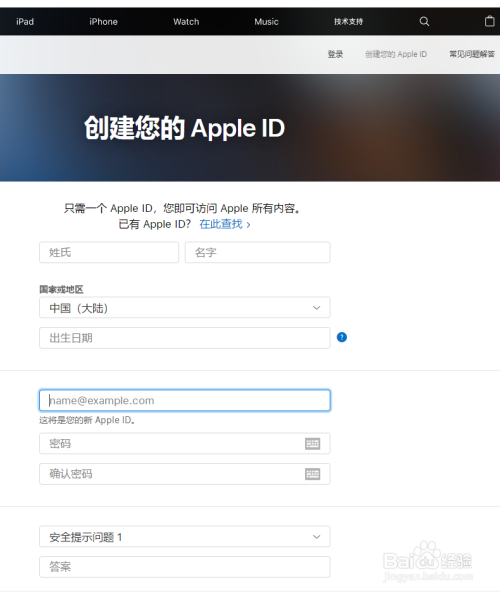
Task: Click keyboard icon in 密码 field
Action: [x=312, y=444]
